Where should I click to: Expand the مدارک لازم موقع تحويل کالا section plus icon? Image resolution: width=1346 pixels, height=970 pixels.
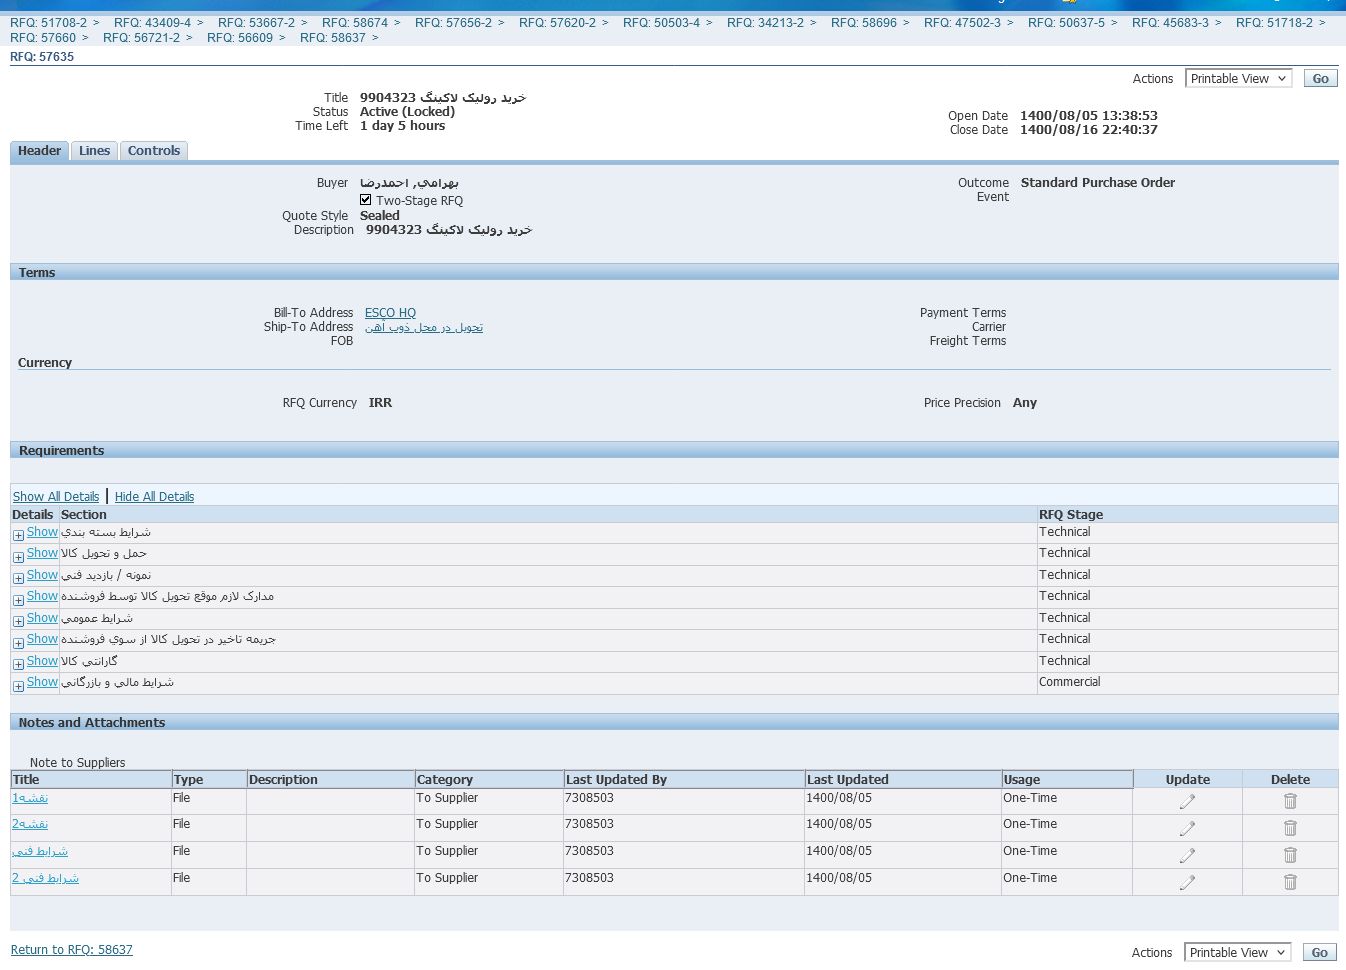click(x=18, y=599)
